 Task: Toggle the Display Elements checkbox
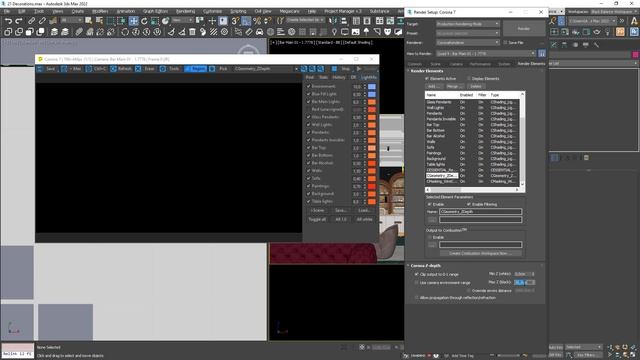469,78
